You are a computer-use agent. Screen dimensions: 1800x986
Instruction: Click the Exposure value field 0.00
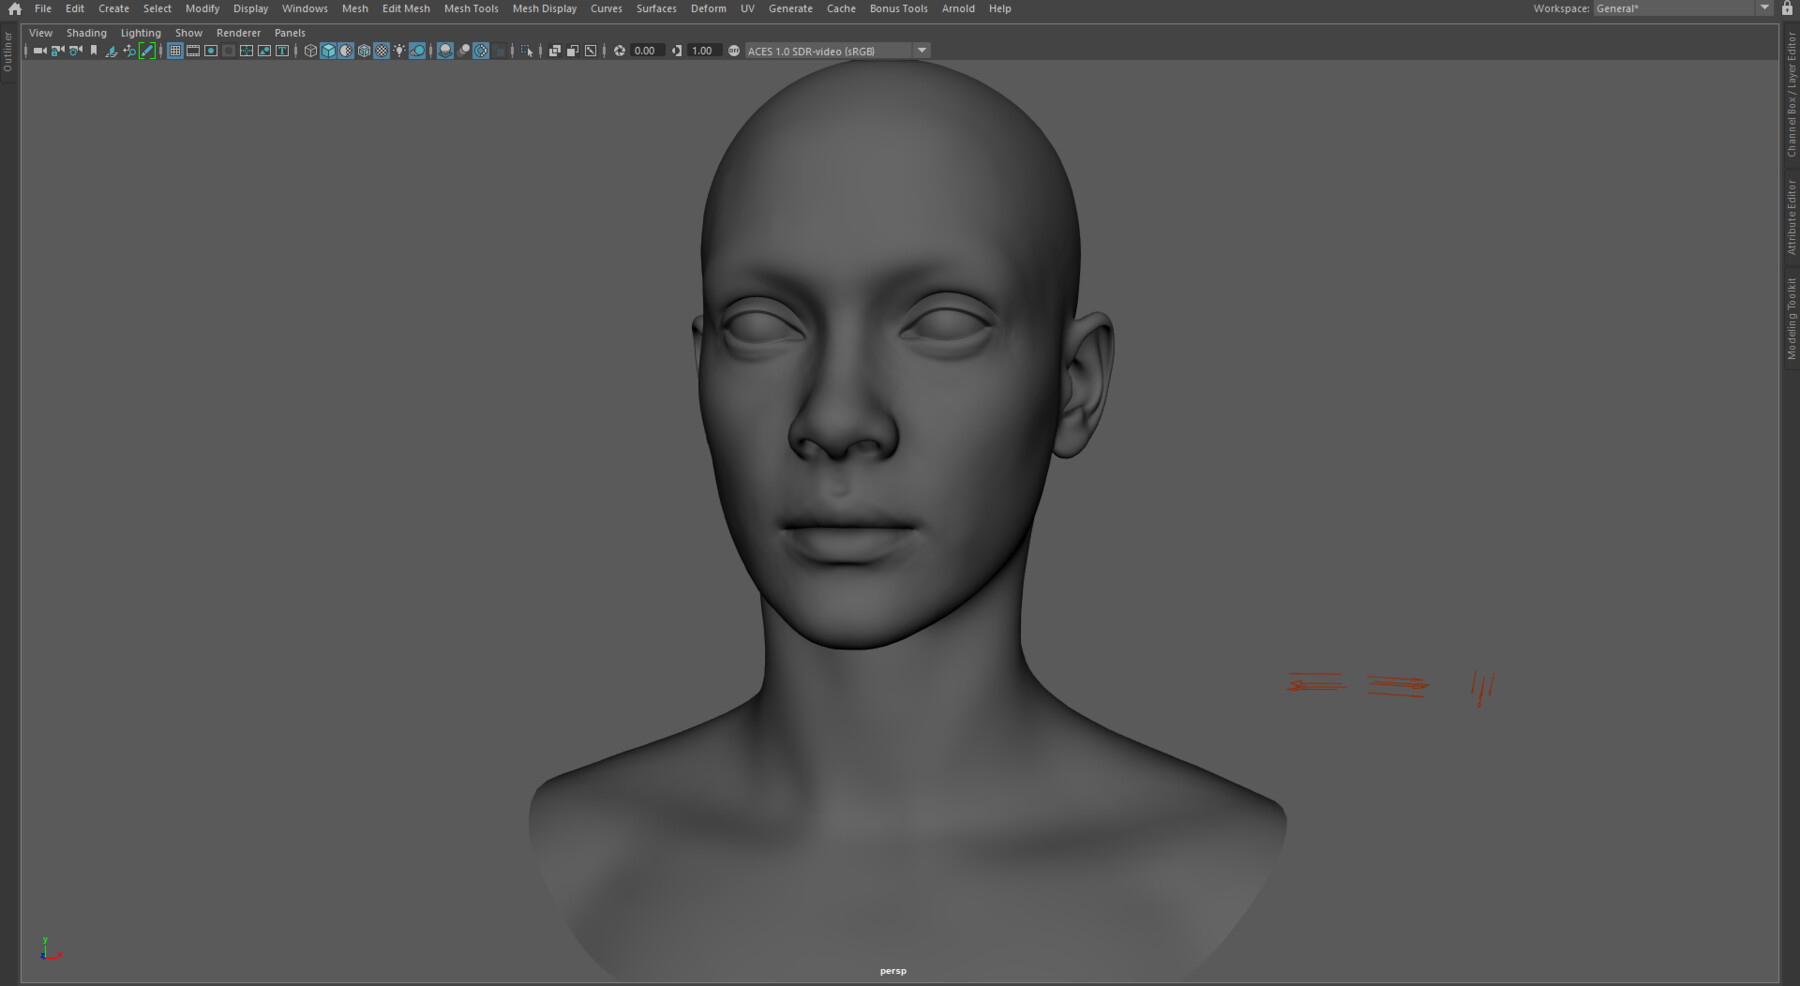[646, 51]
